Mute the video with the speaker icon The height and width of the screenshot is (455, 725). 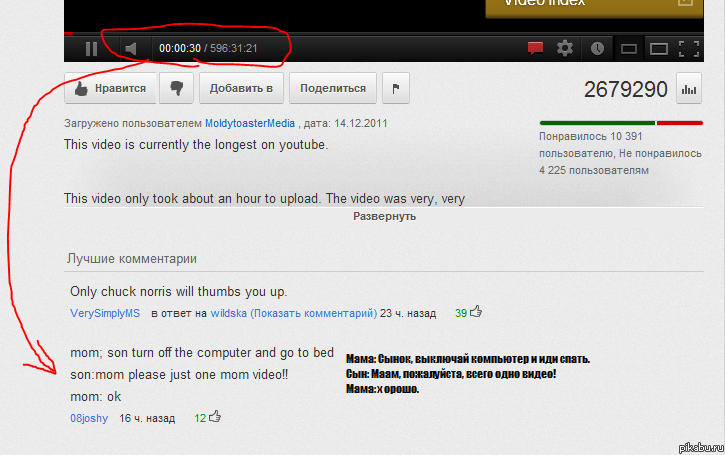click(131, 48)
